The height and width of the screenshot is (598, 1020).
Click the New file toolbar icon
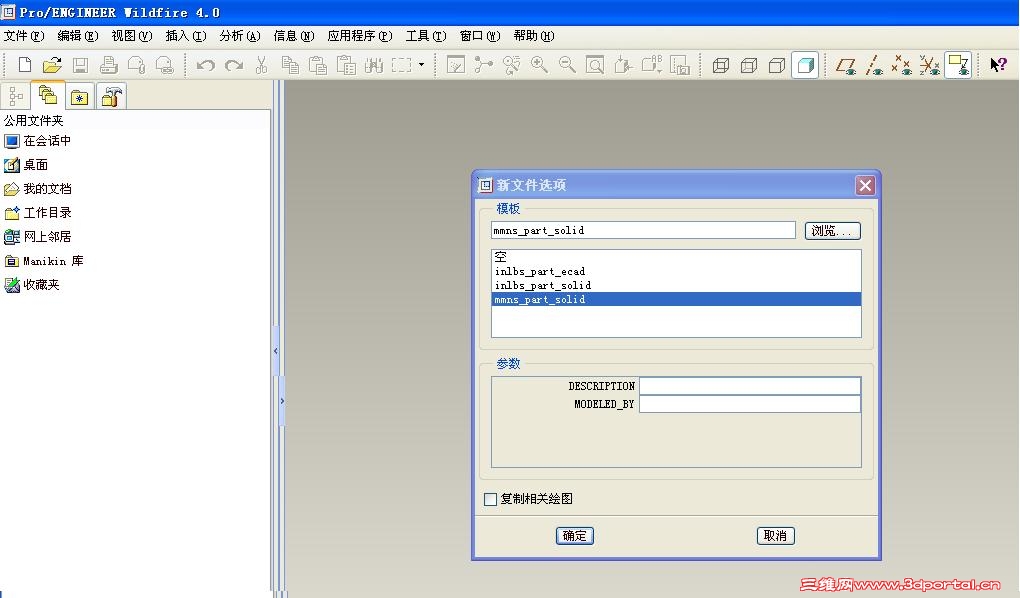(25, 64)
